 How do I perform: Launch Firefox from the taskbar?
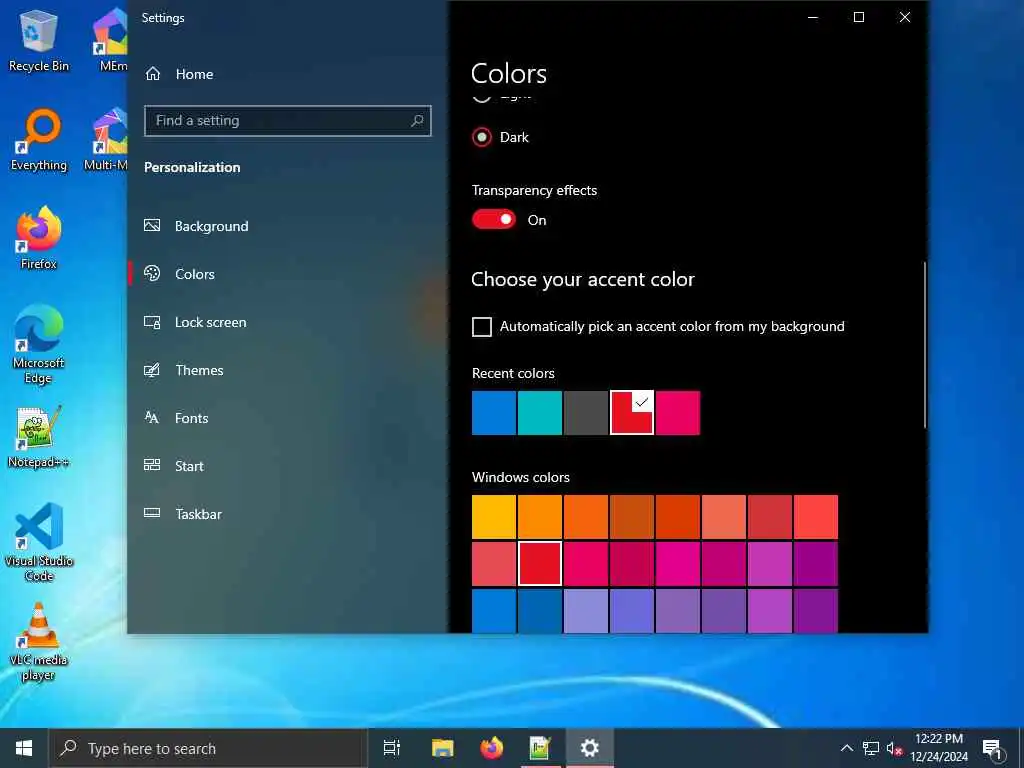[491, 748]
